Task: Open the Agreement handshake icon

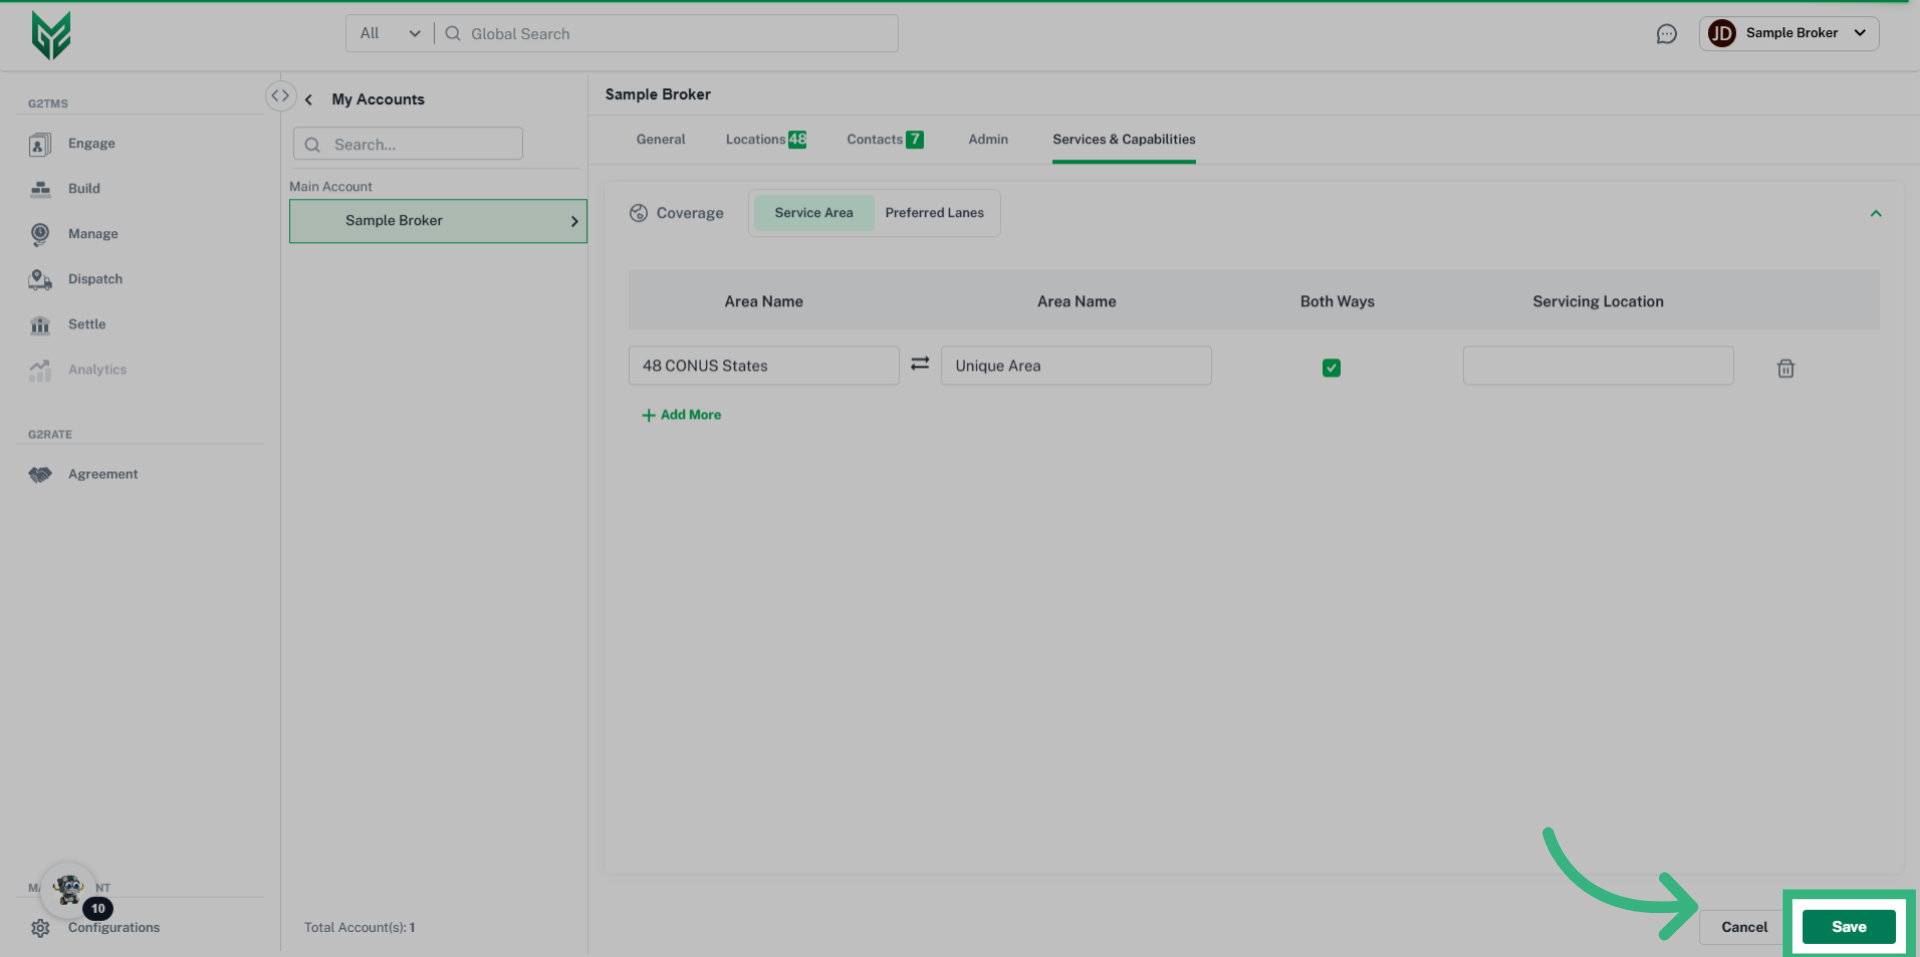Action: coord(40,475)
